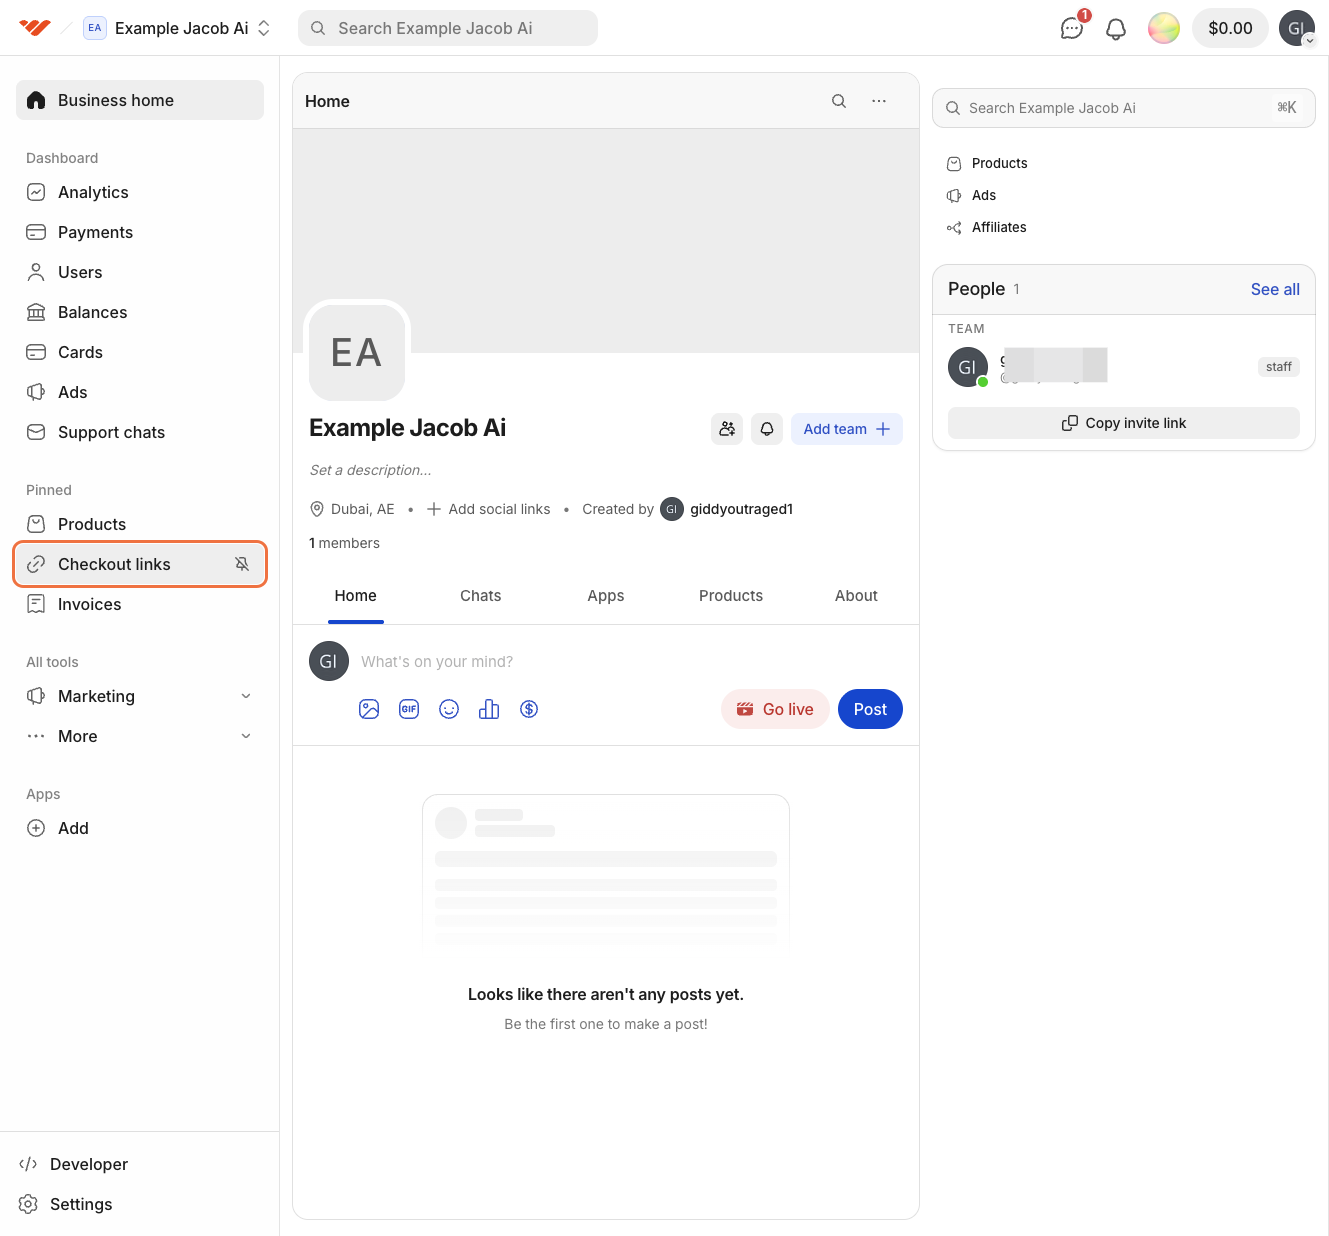Click the blue Post button
Image resolution: width=1329 pixels, height=1236 pixels.
870,709
